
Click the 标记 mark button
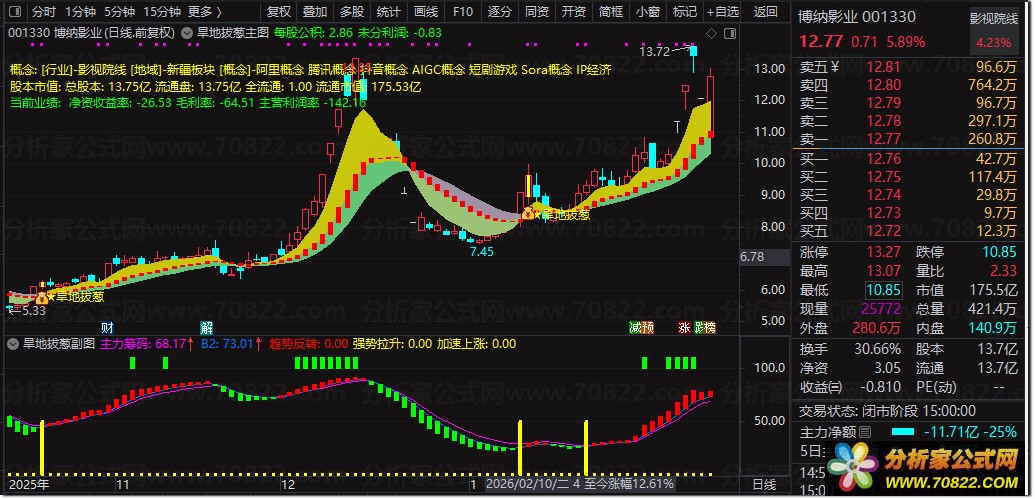pos(684,11)
